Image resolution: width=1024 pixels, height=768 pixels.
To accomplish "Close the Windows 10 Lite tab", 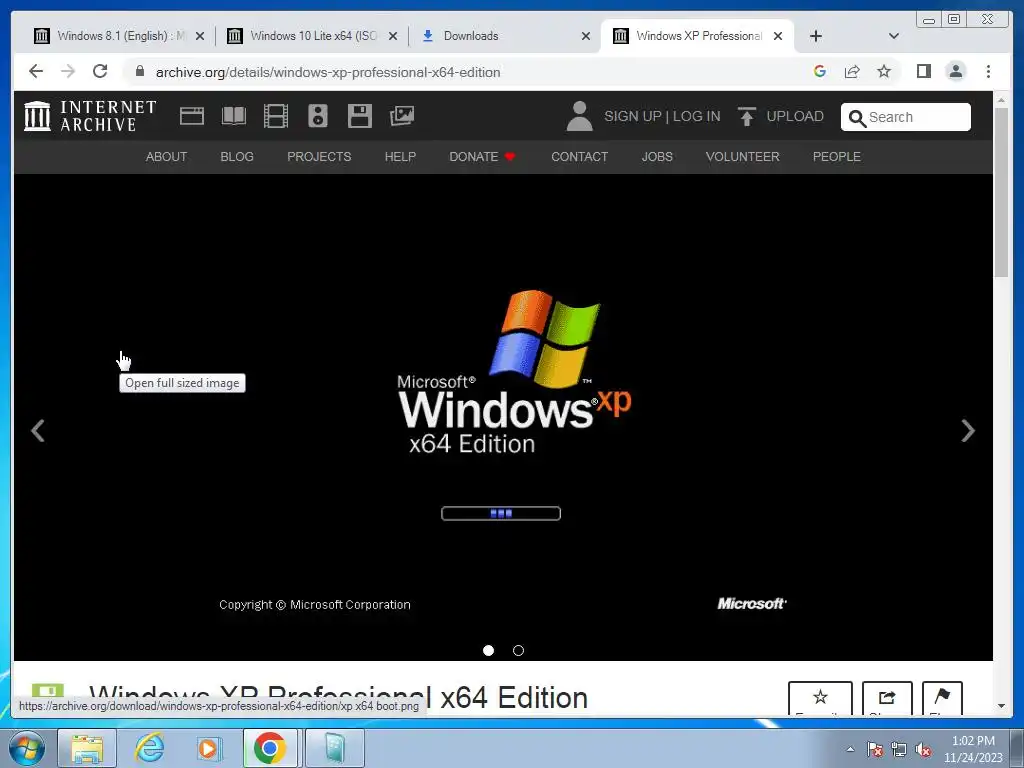I will [393, 36].
